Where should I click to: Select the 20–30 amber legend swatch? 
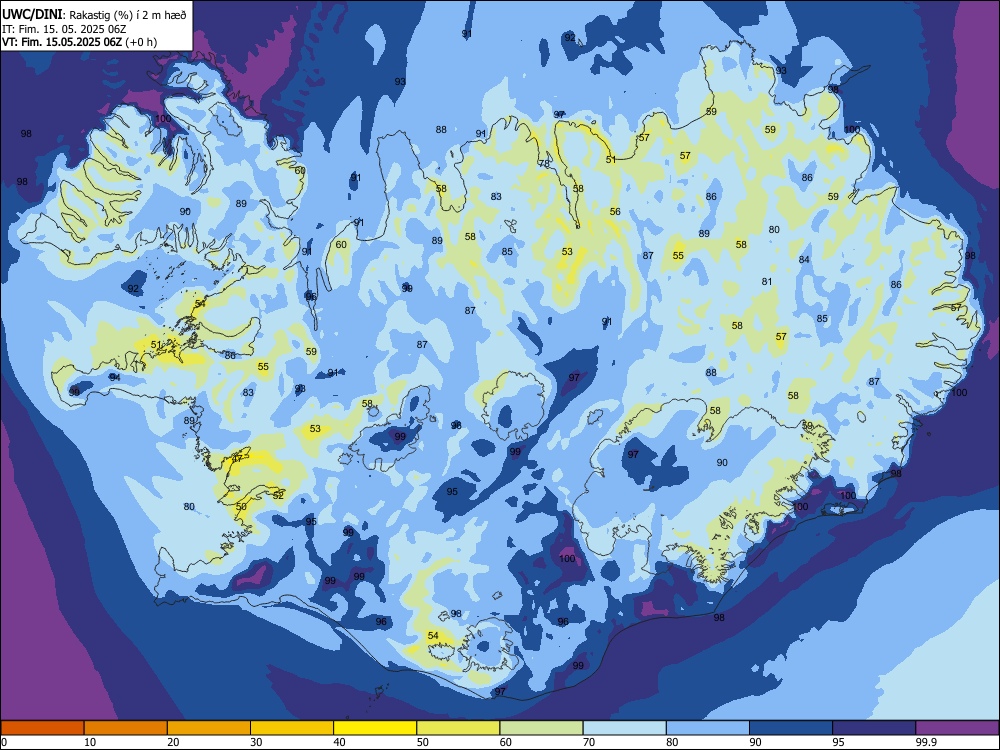point(209,728)
